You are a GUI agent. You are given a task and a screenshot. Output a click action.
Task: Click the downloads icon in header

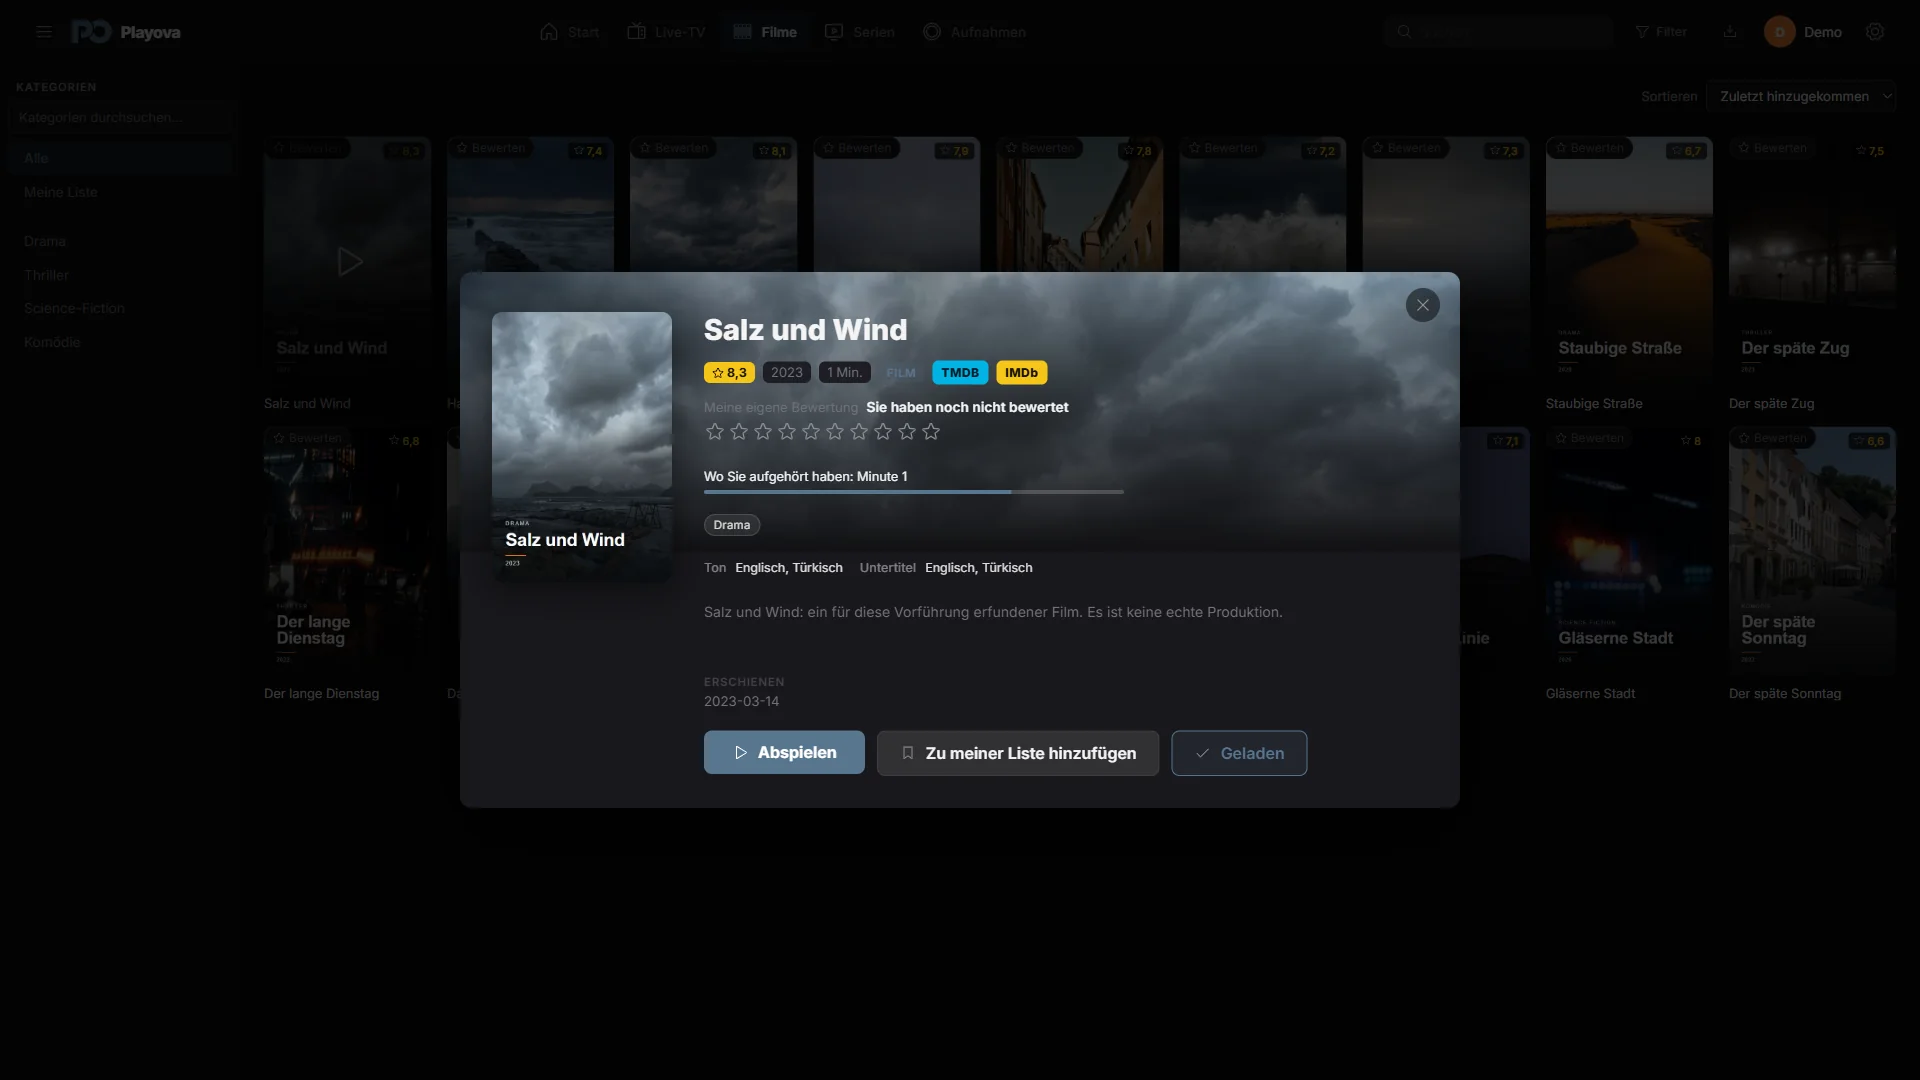point(1730,32)
